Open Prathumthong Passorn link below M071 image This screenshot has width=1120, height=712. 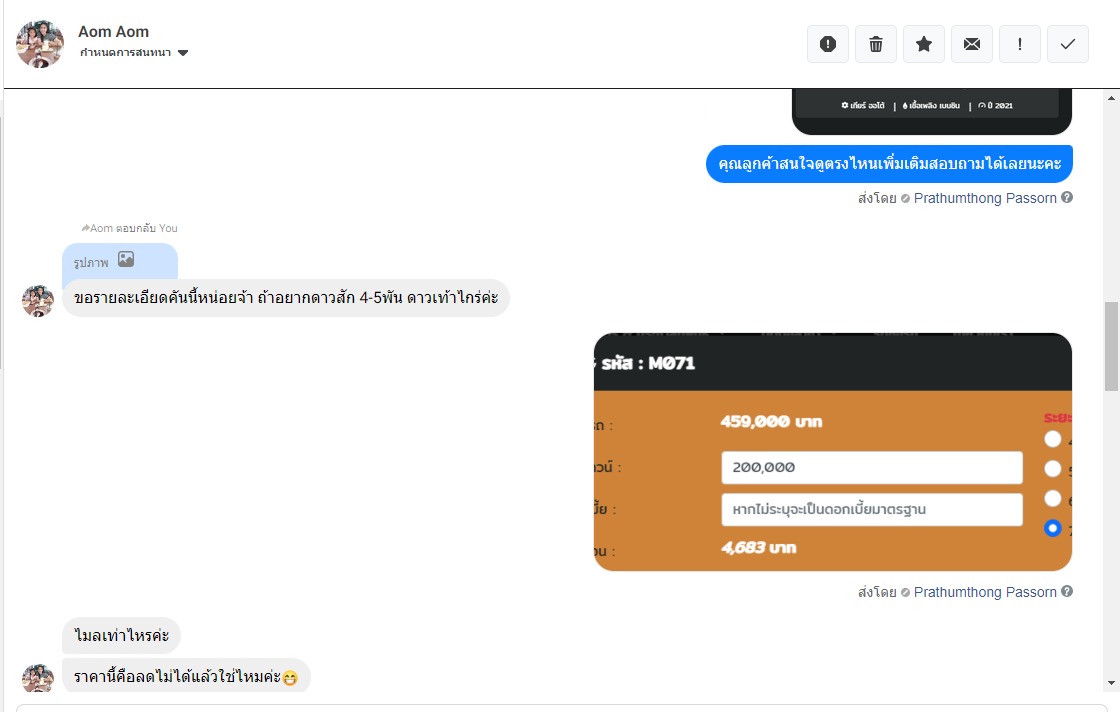tap(985, 592)
